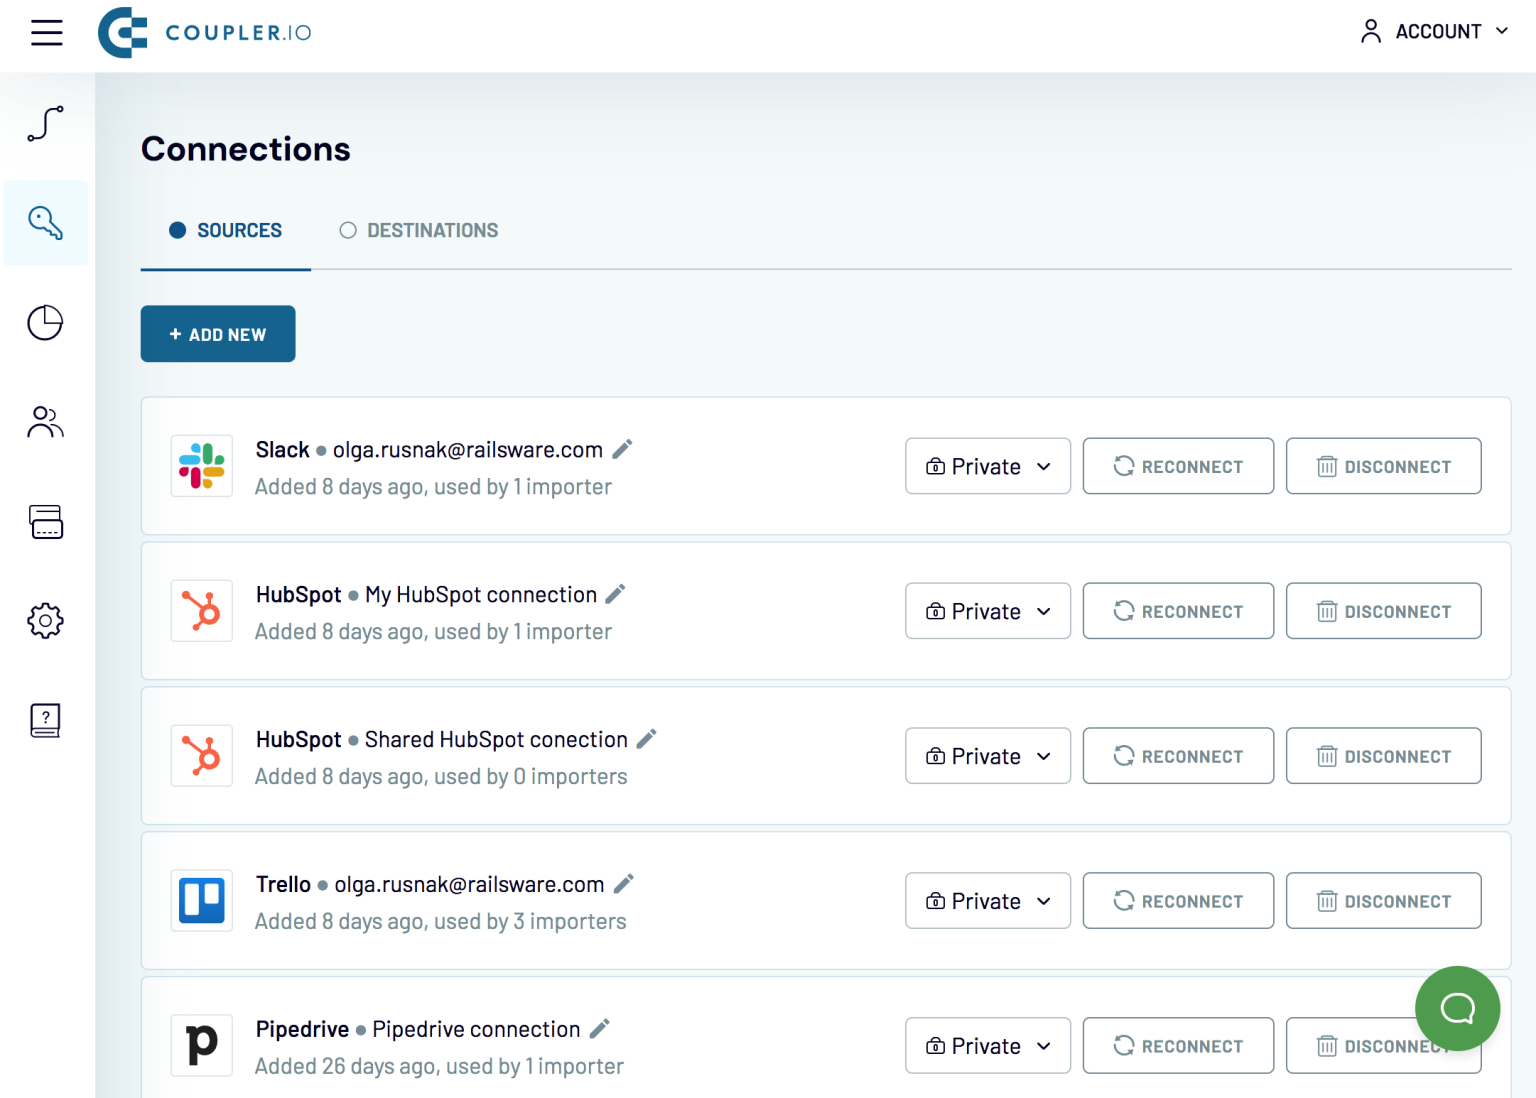
Task: Click the Coupler.io logo
Action: pyautogui.click(x=205, y=32)
